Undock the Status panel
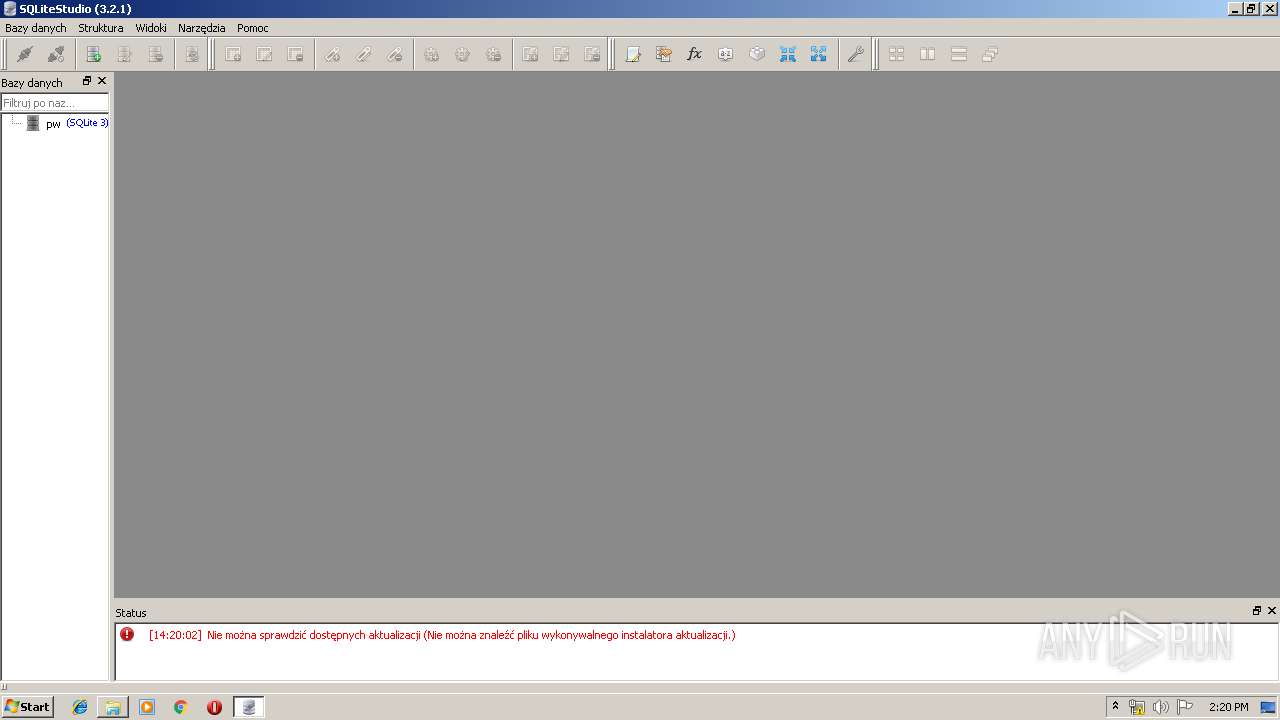The image size is (1280, 720). [1257, 611]
